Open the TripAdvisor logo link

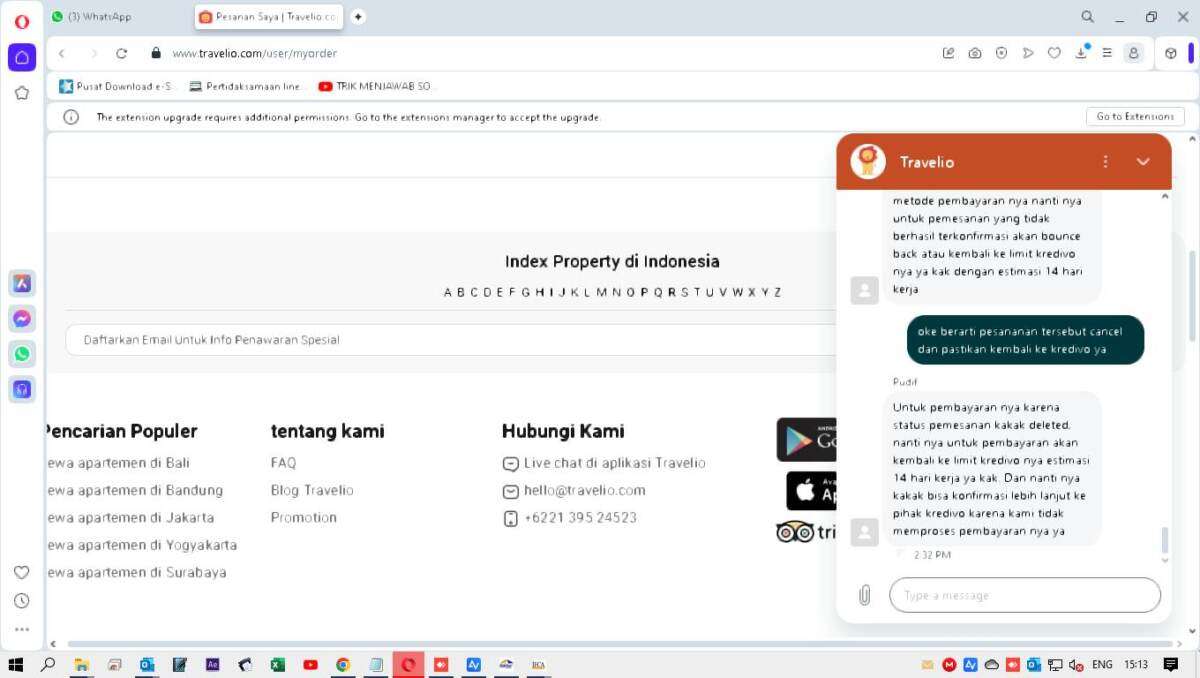click(806, 532)
